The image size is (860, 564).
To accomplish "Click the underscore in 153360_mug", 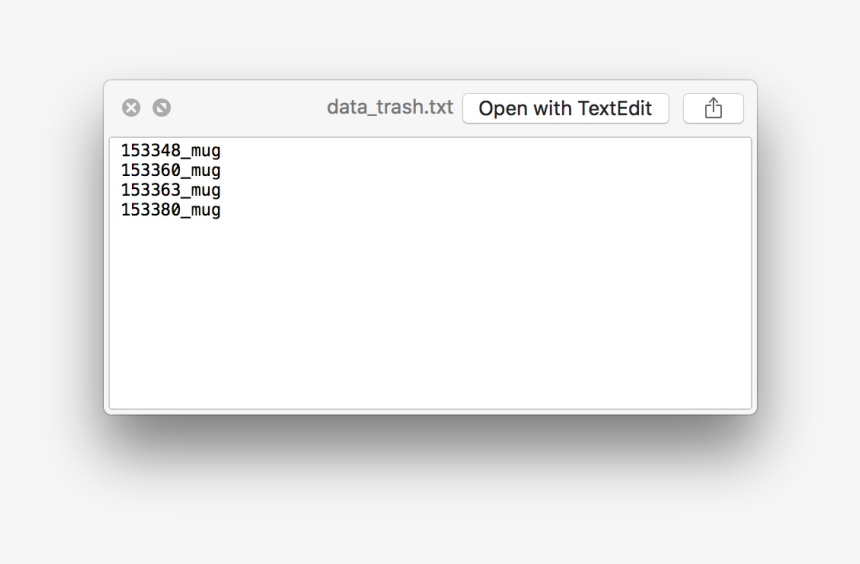I will [186, 178].
